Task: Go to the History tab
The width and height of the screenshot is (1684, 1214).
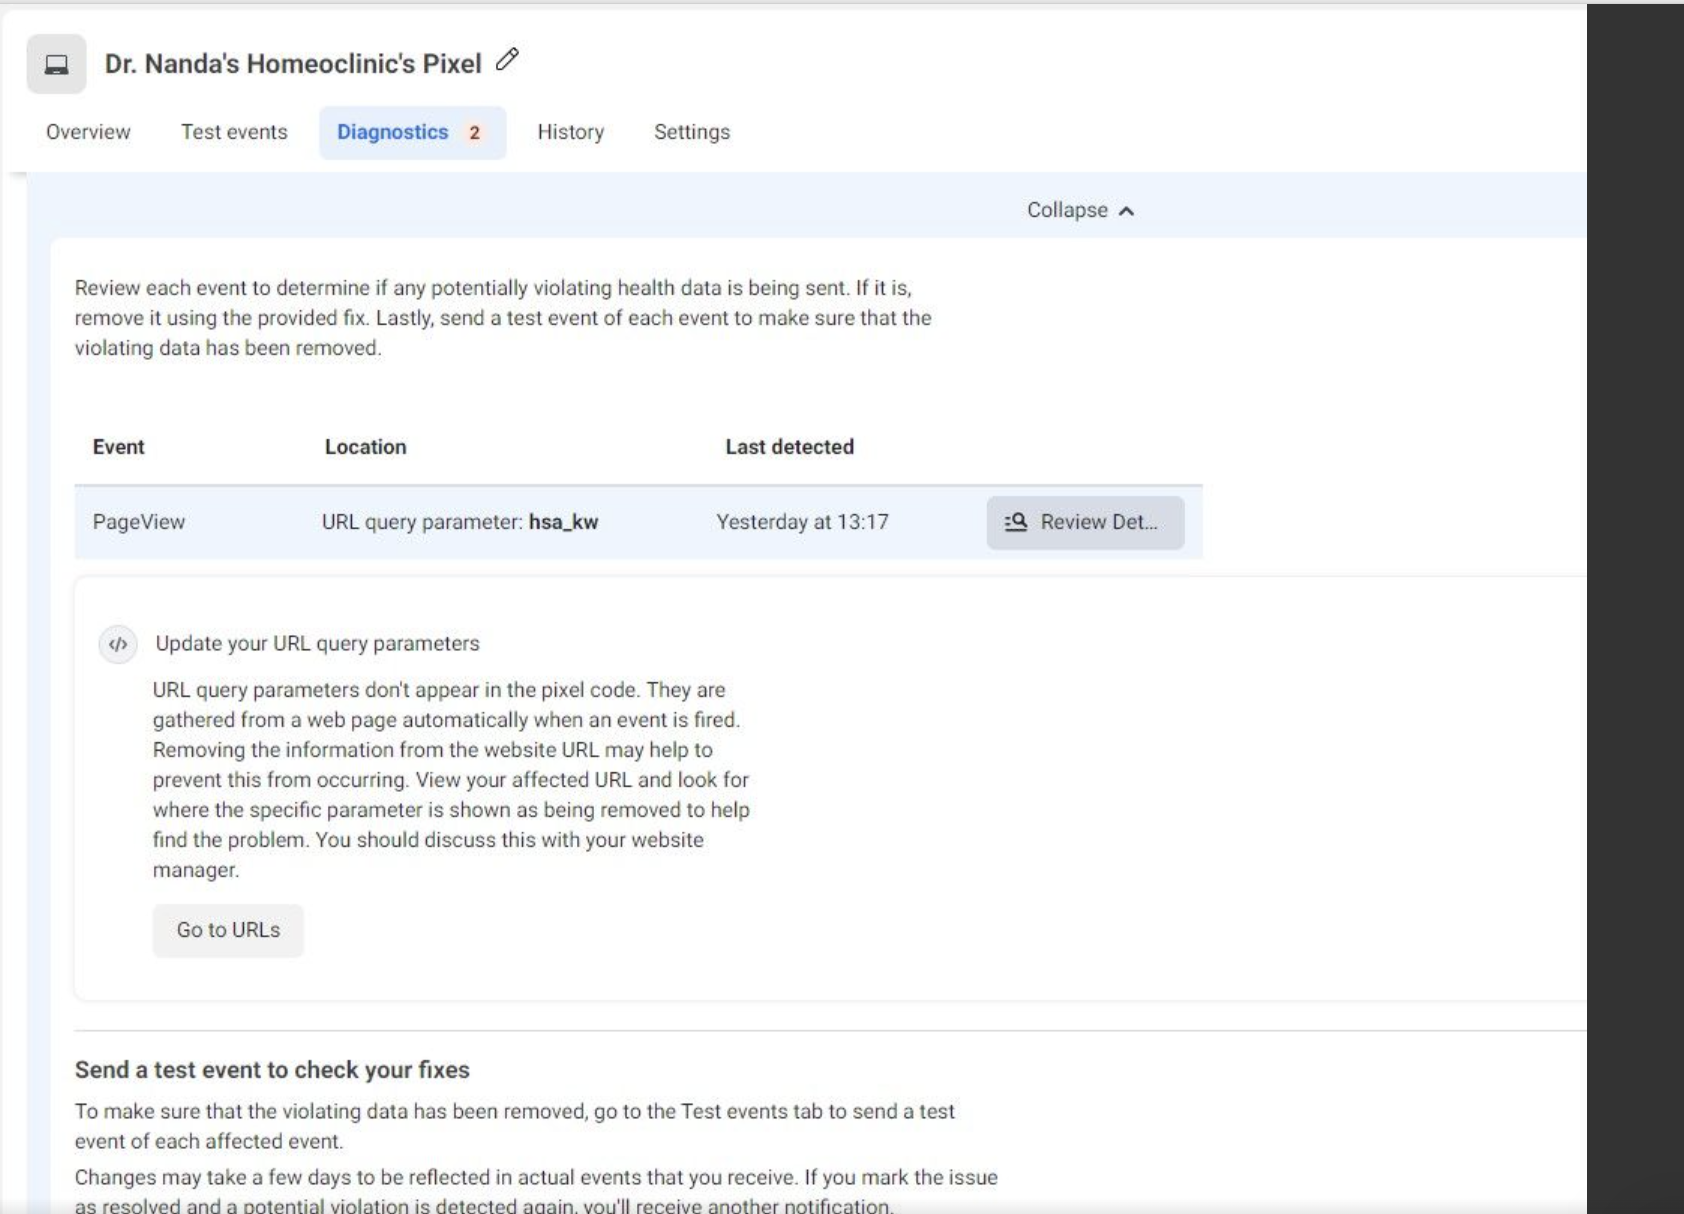Action: [570, 132]
